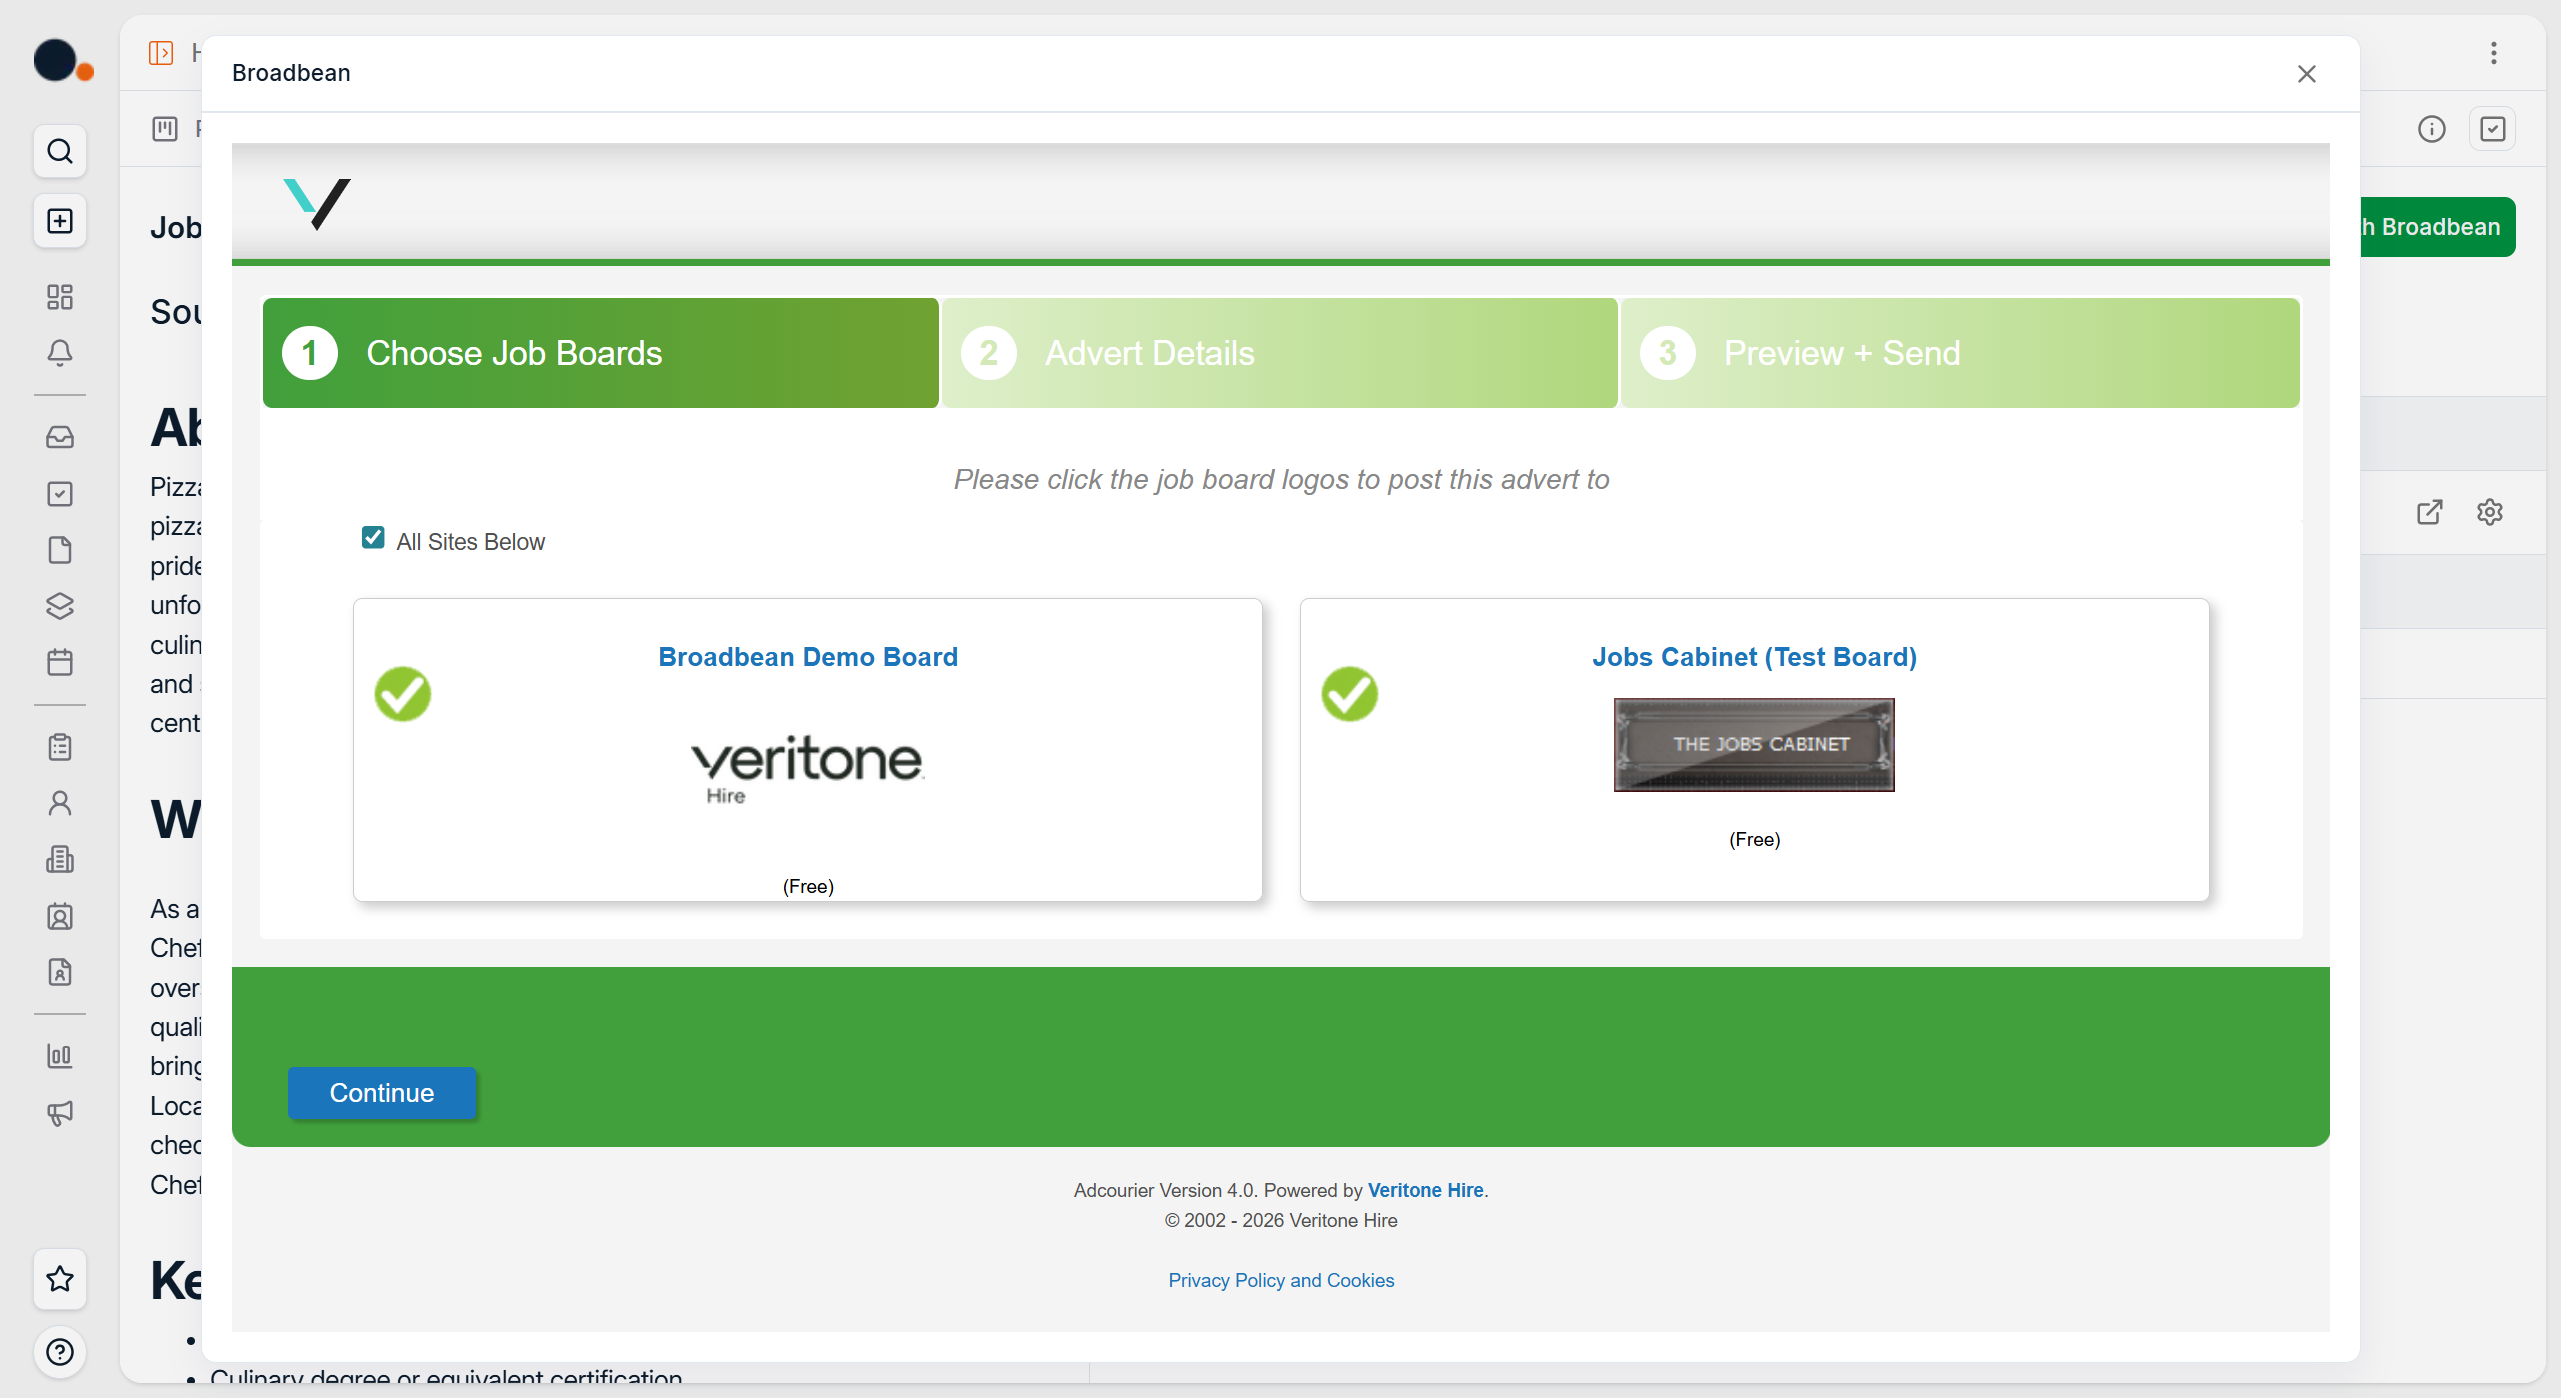Open the dashboard grid icon

point(60,296)
